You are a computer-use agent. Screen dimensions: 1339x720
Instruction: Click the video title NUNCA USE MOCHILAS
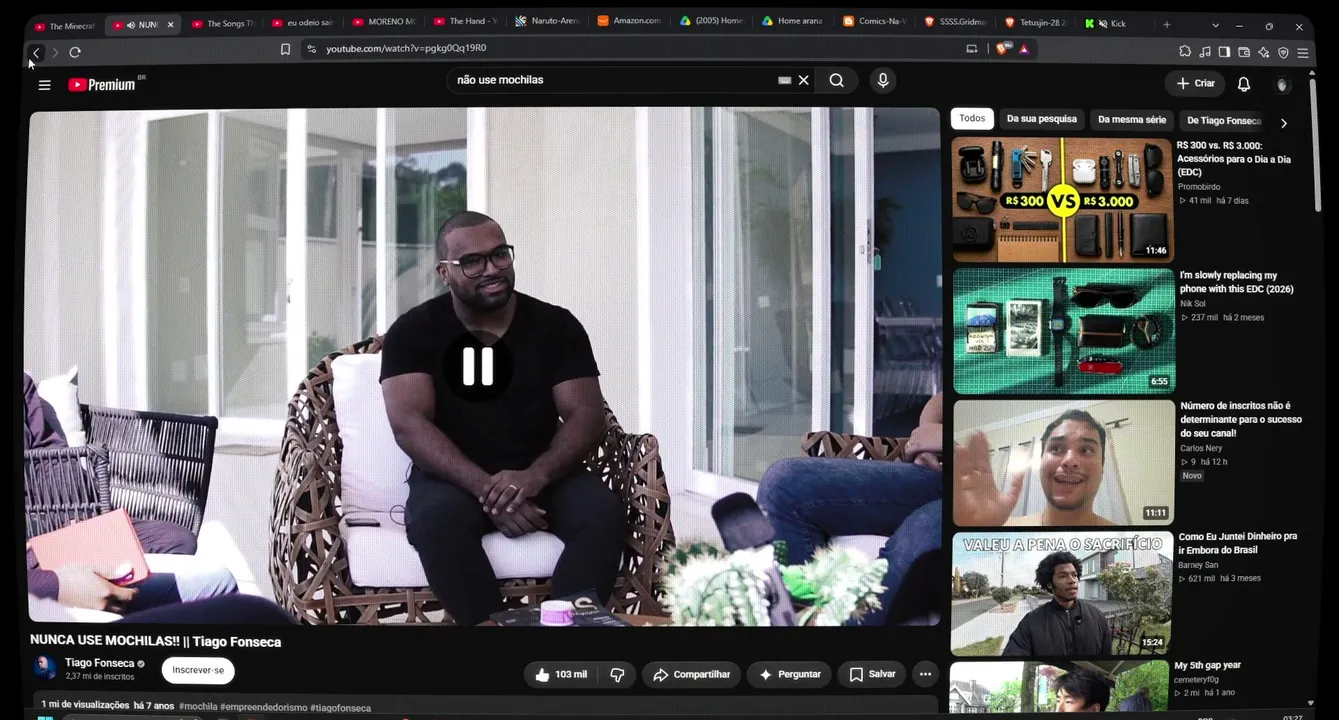pos(155,642)
